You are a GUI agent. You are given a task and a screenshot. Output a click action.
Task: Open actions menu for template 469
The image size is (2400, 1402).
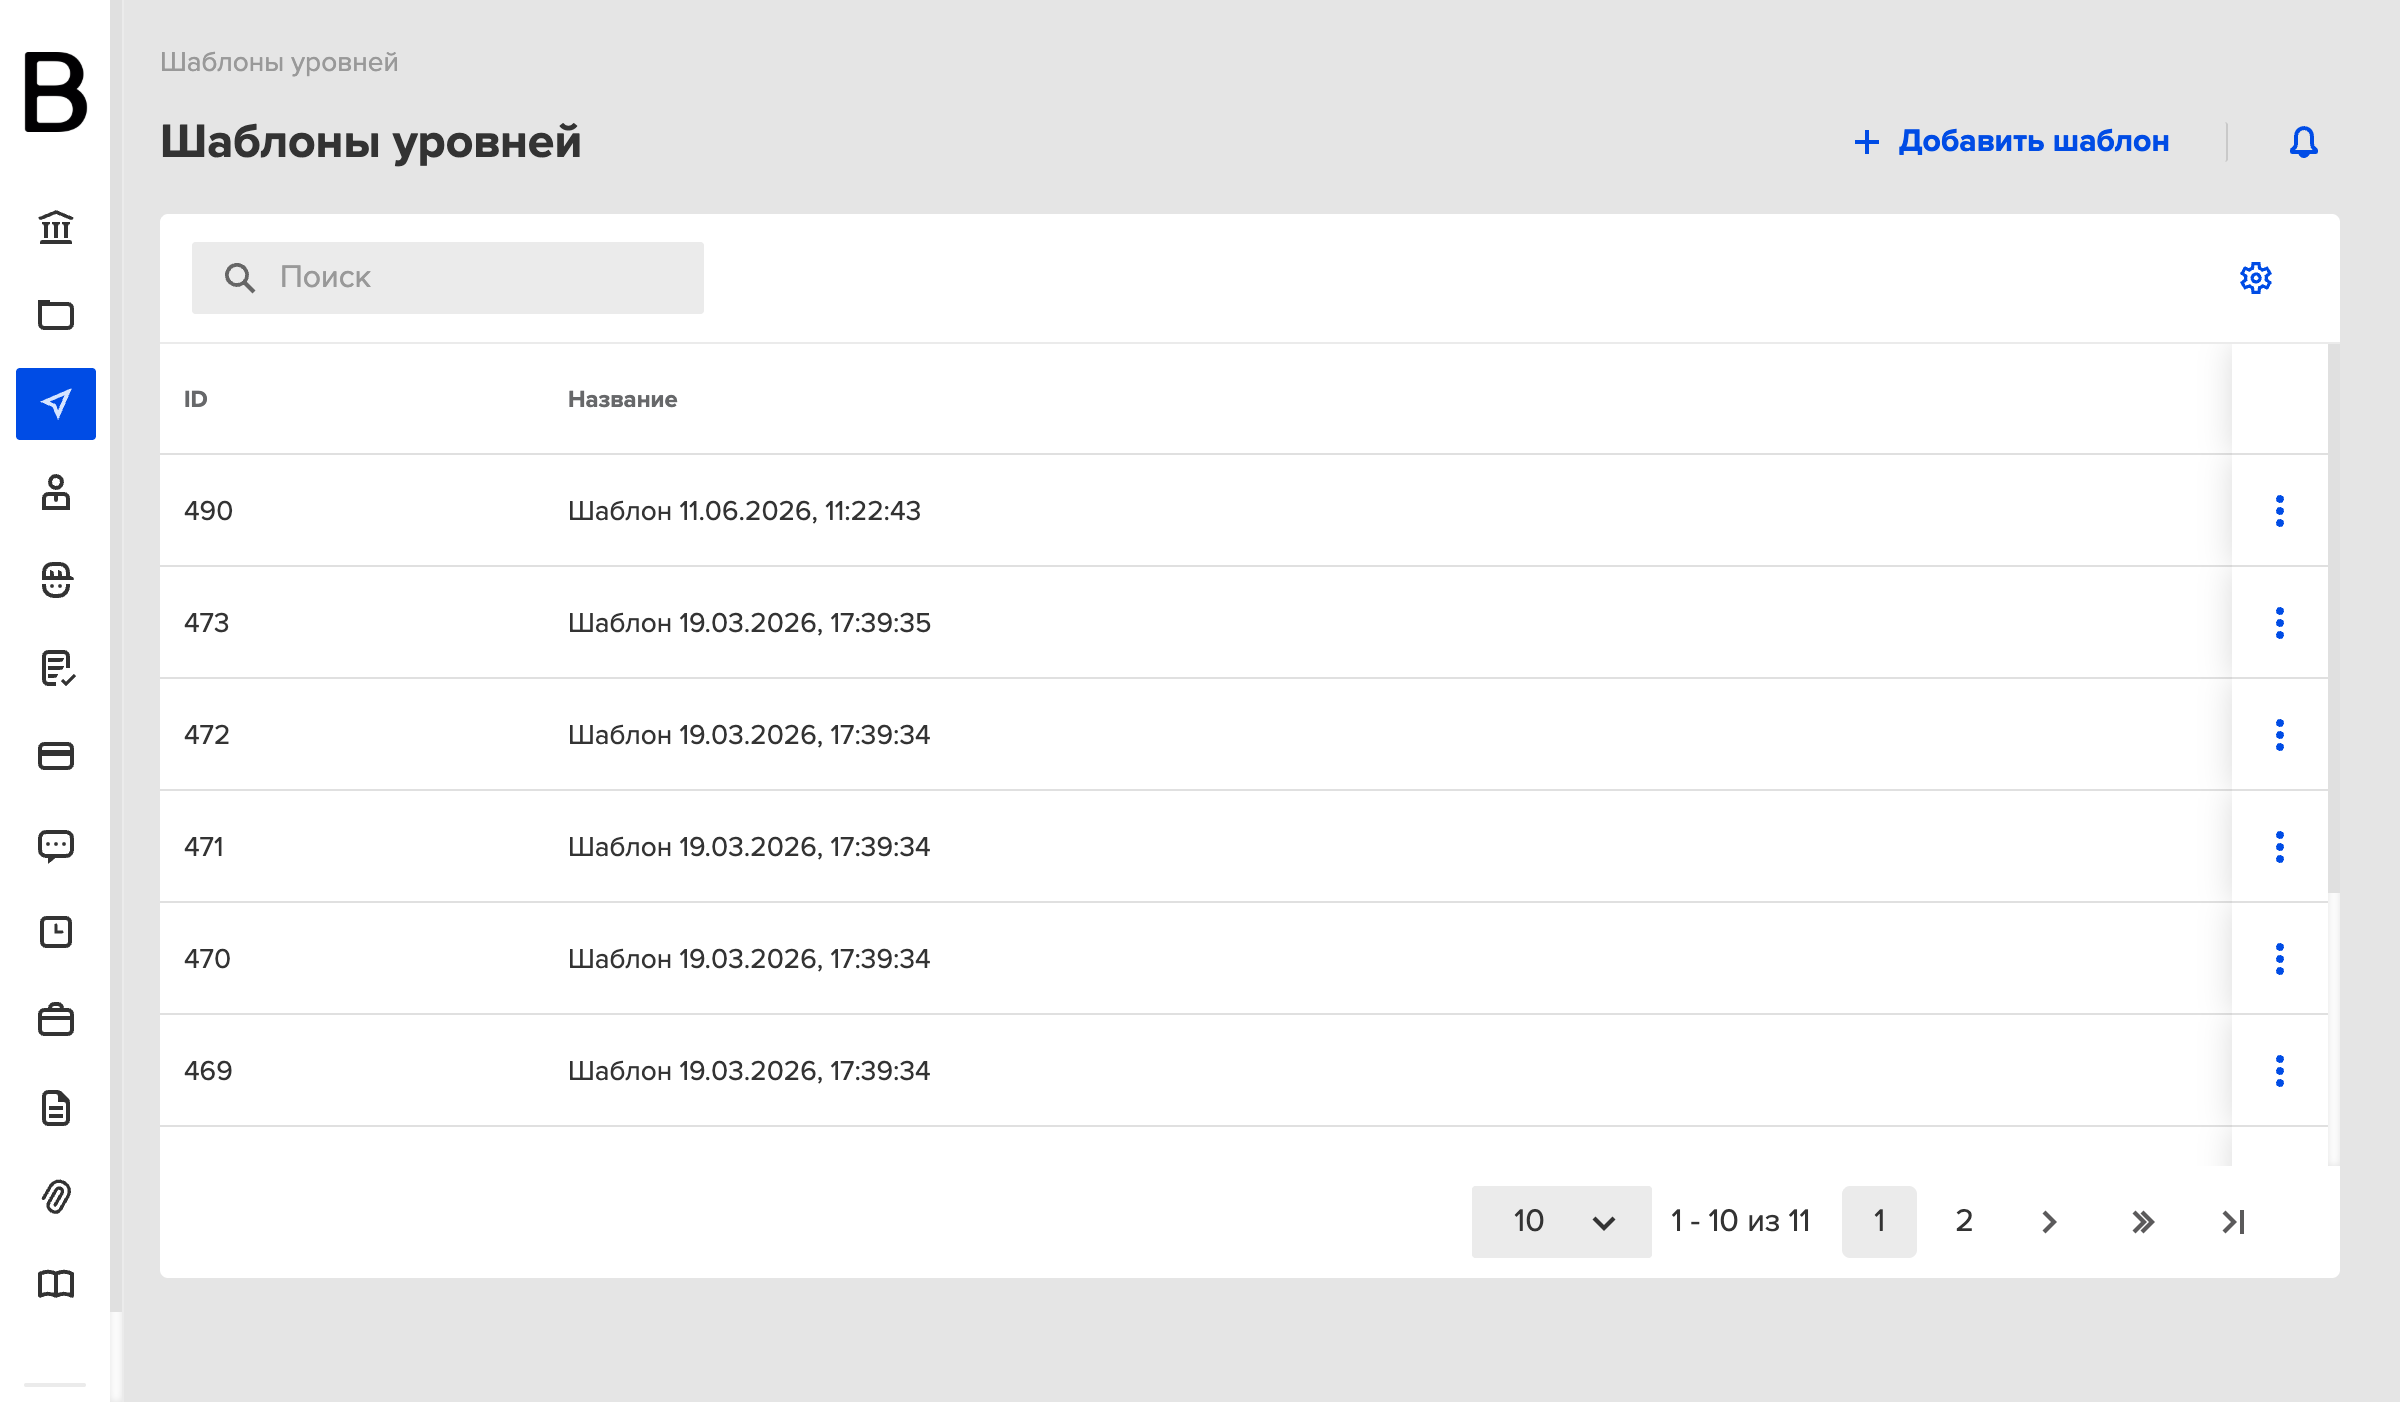point(2280,1071)
